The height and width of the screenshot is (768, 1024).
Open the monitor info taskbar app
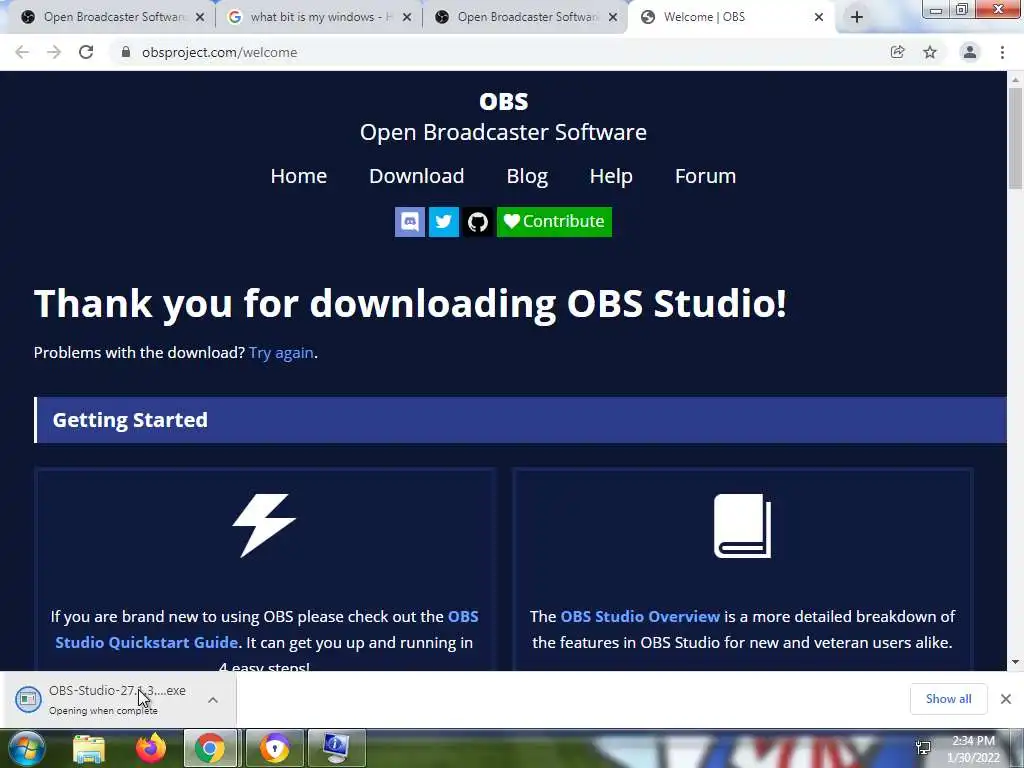336,748
